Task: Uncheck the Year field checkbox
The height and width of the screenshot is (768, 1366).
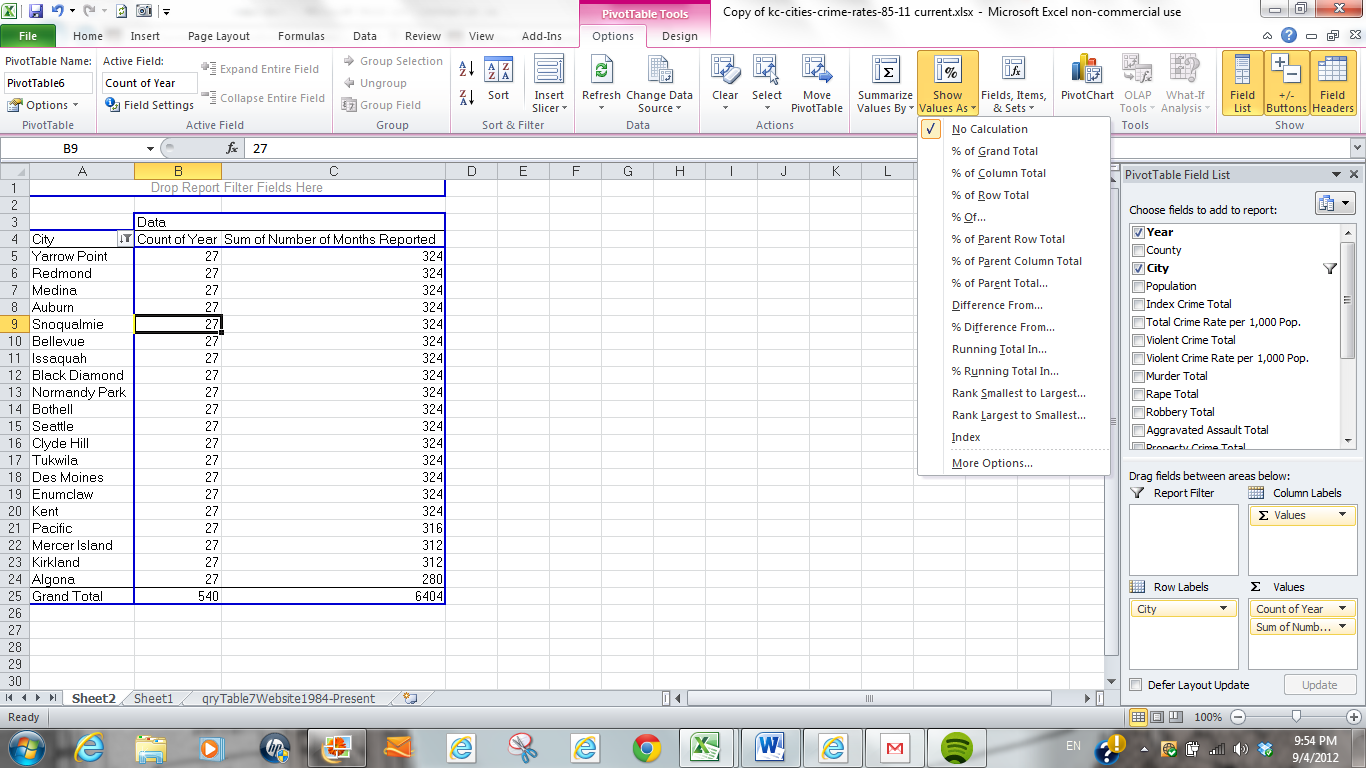Action: [x=1138, y=232]
